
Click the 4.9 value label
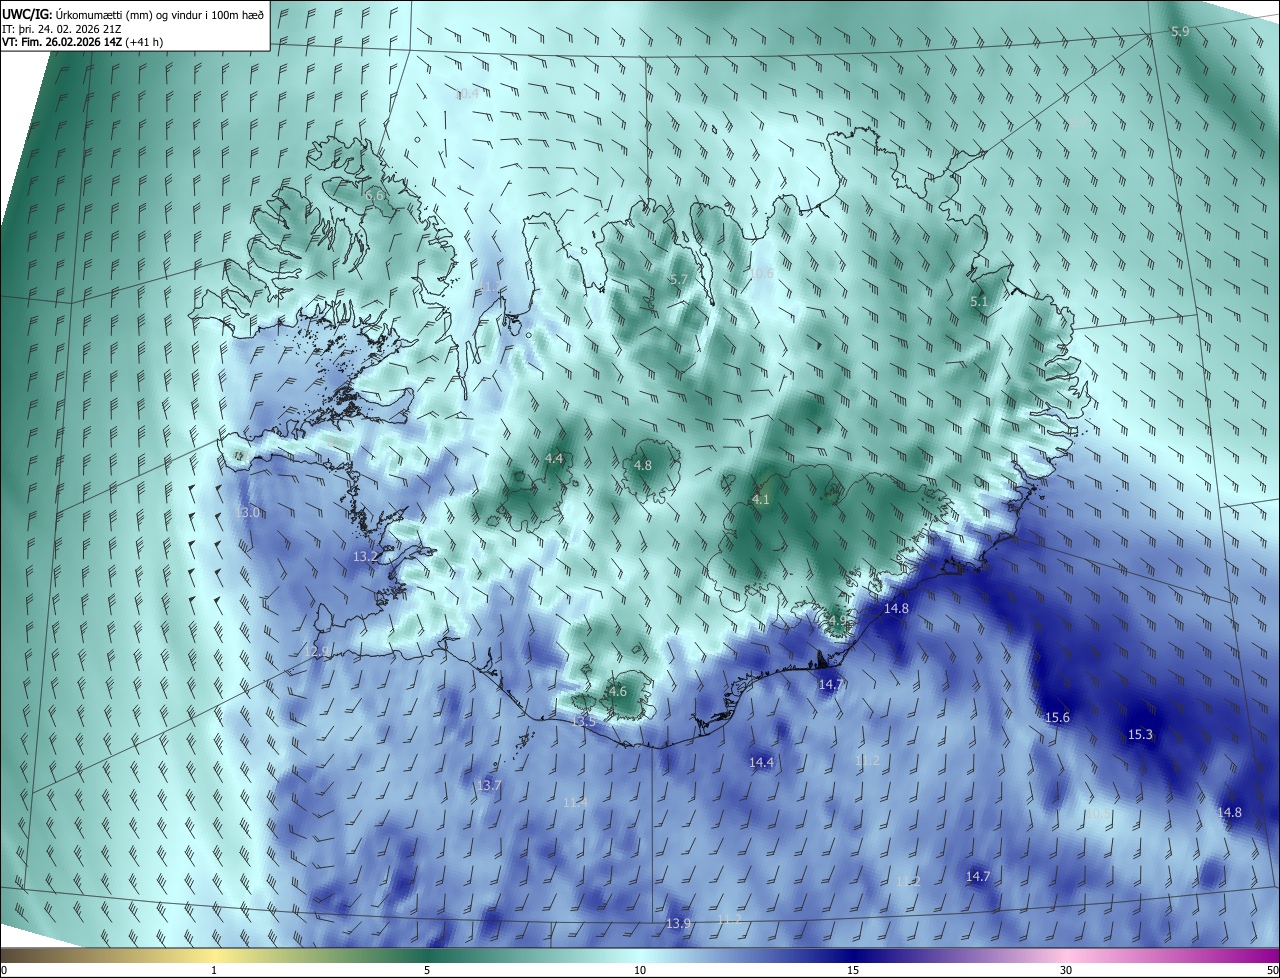[x=837, y=621]
